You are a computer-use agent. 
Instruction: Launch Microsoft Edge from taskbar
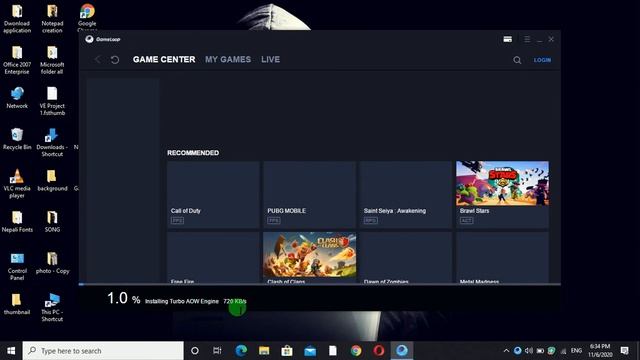point(241,351)
